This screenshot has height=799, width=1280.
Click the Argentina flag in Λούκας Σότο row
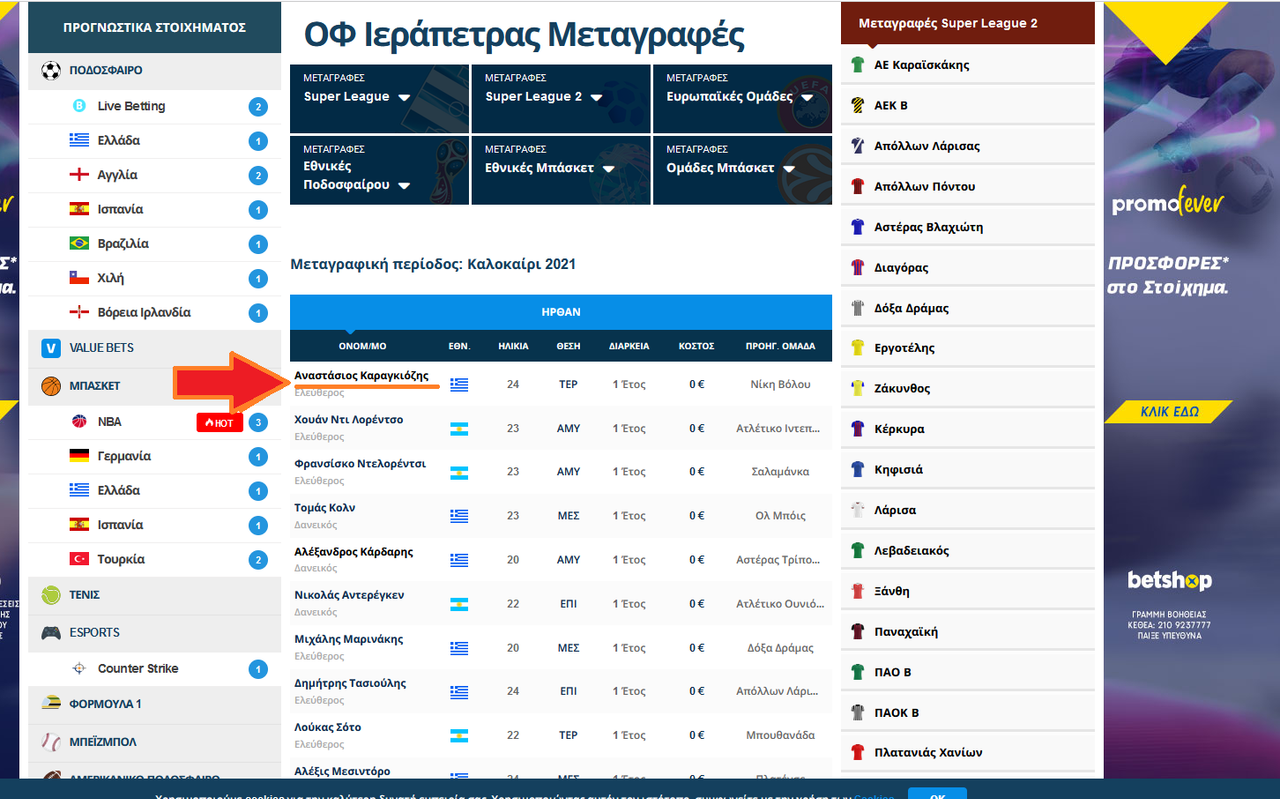pos(459,735)
